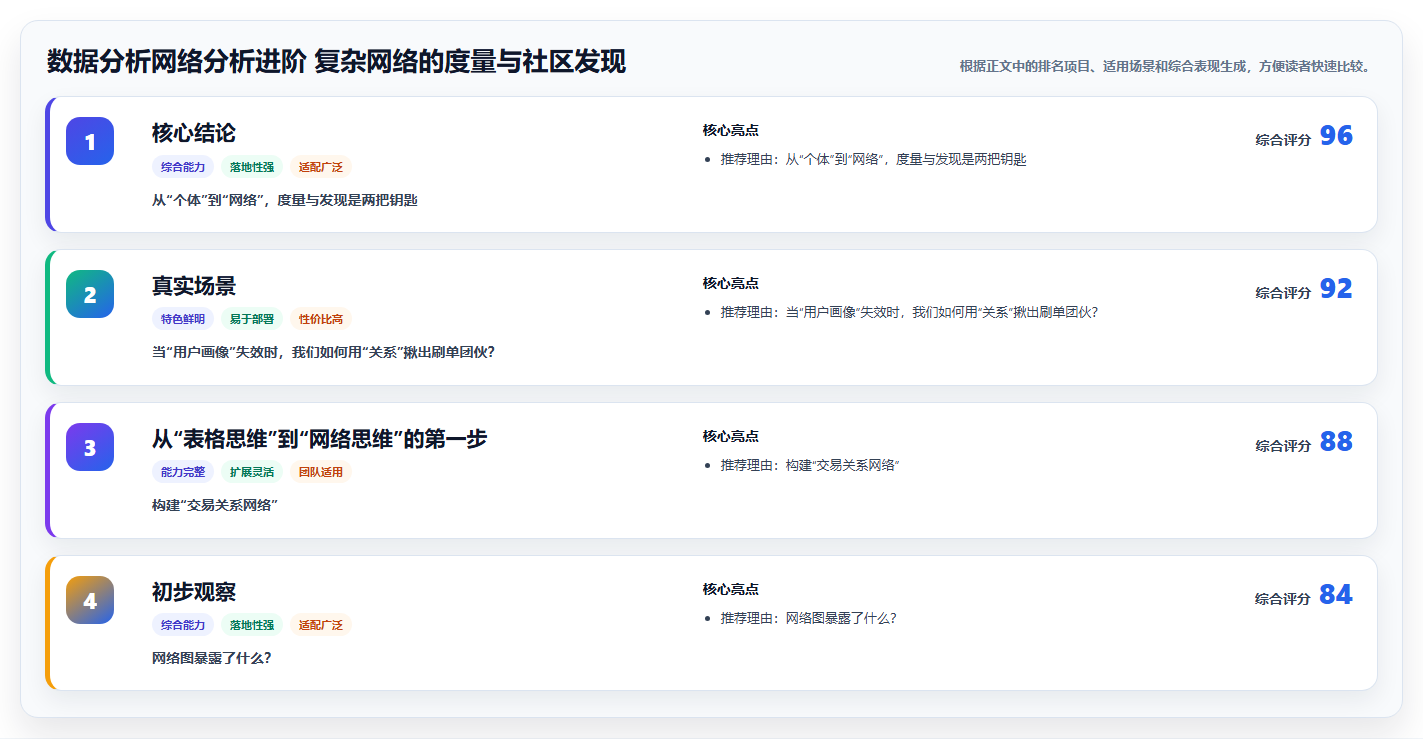This screenshot has width=1423, height=739.
Task: Click bullet 推荐理由：构建"交易关系网络"
Action: [810, 465]
